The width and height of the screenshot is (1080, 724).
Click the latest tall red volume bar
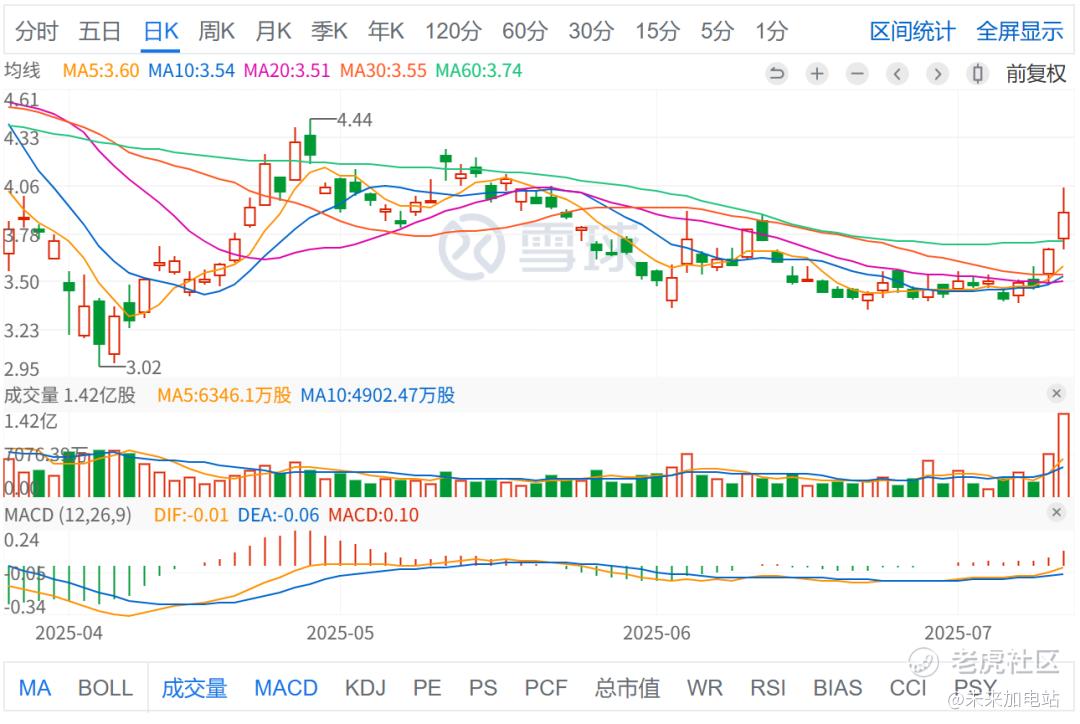[1063, 455]
